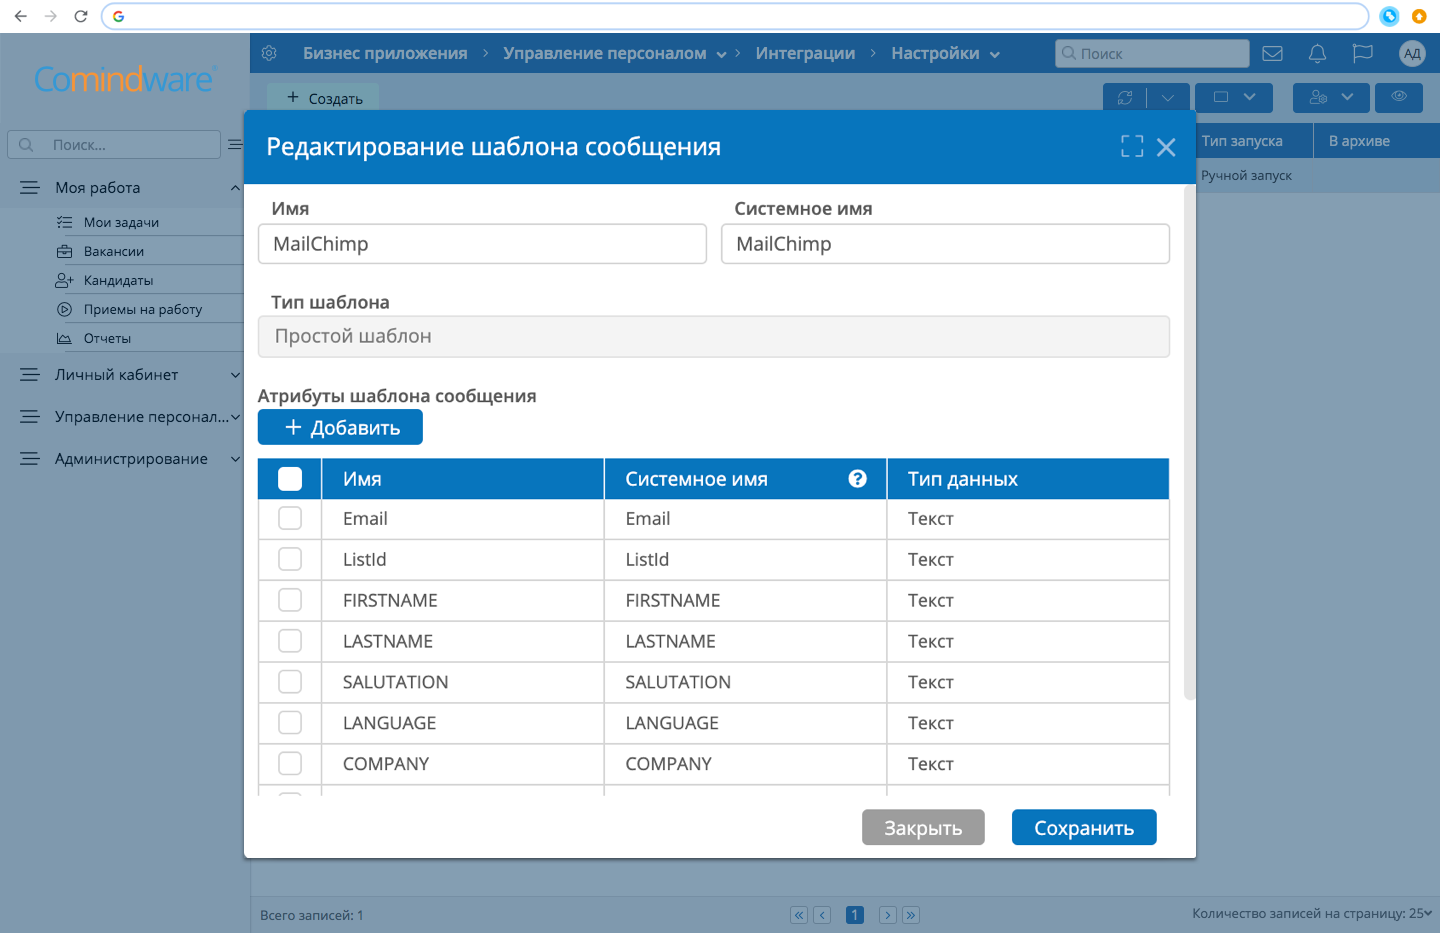Image resolution: width=1440 pixels, height=933 pixels.
Task: Open the help tooltip in Системное имя column
Action: pos(857,479)
